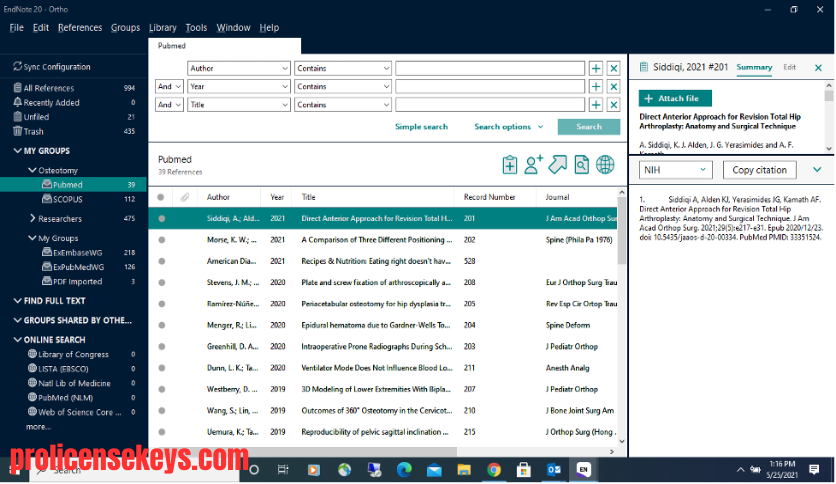
Task: Toggle read status for Westberry 2019 reference
Action: [162, 389]
